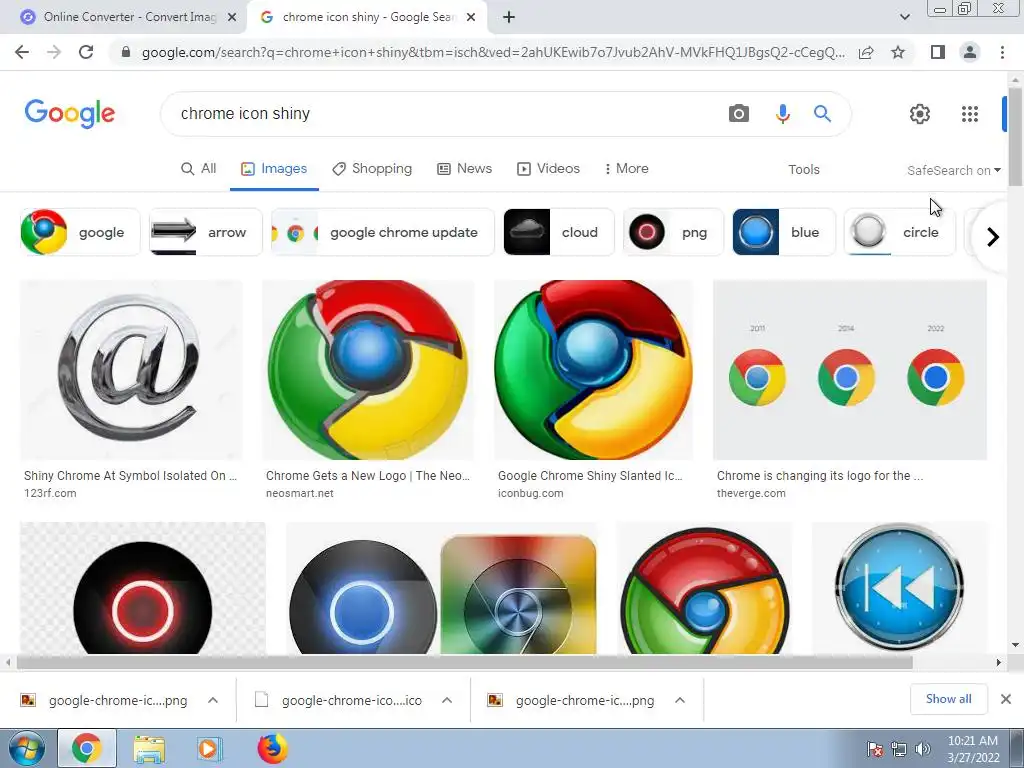Image resolution: width=1024 pixels, height=768 pixels.
Task: Open the Chrome profile avatar
Action: (x=970, y=52)
